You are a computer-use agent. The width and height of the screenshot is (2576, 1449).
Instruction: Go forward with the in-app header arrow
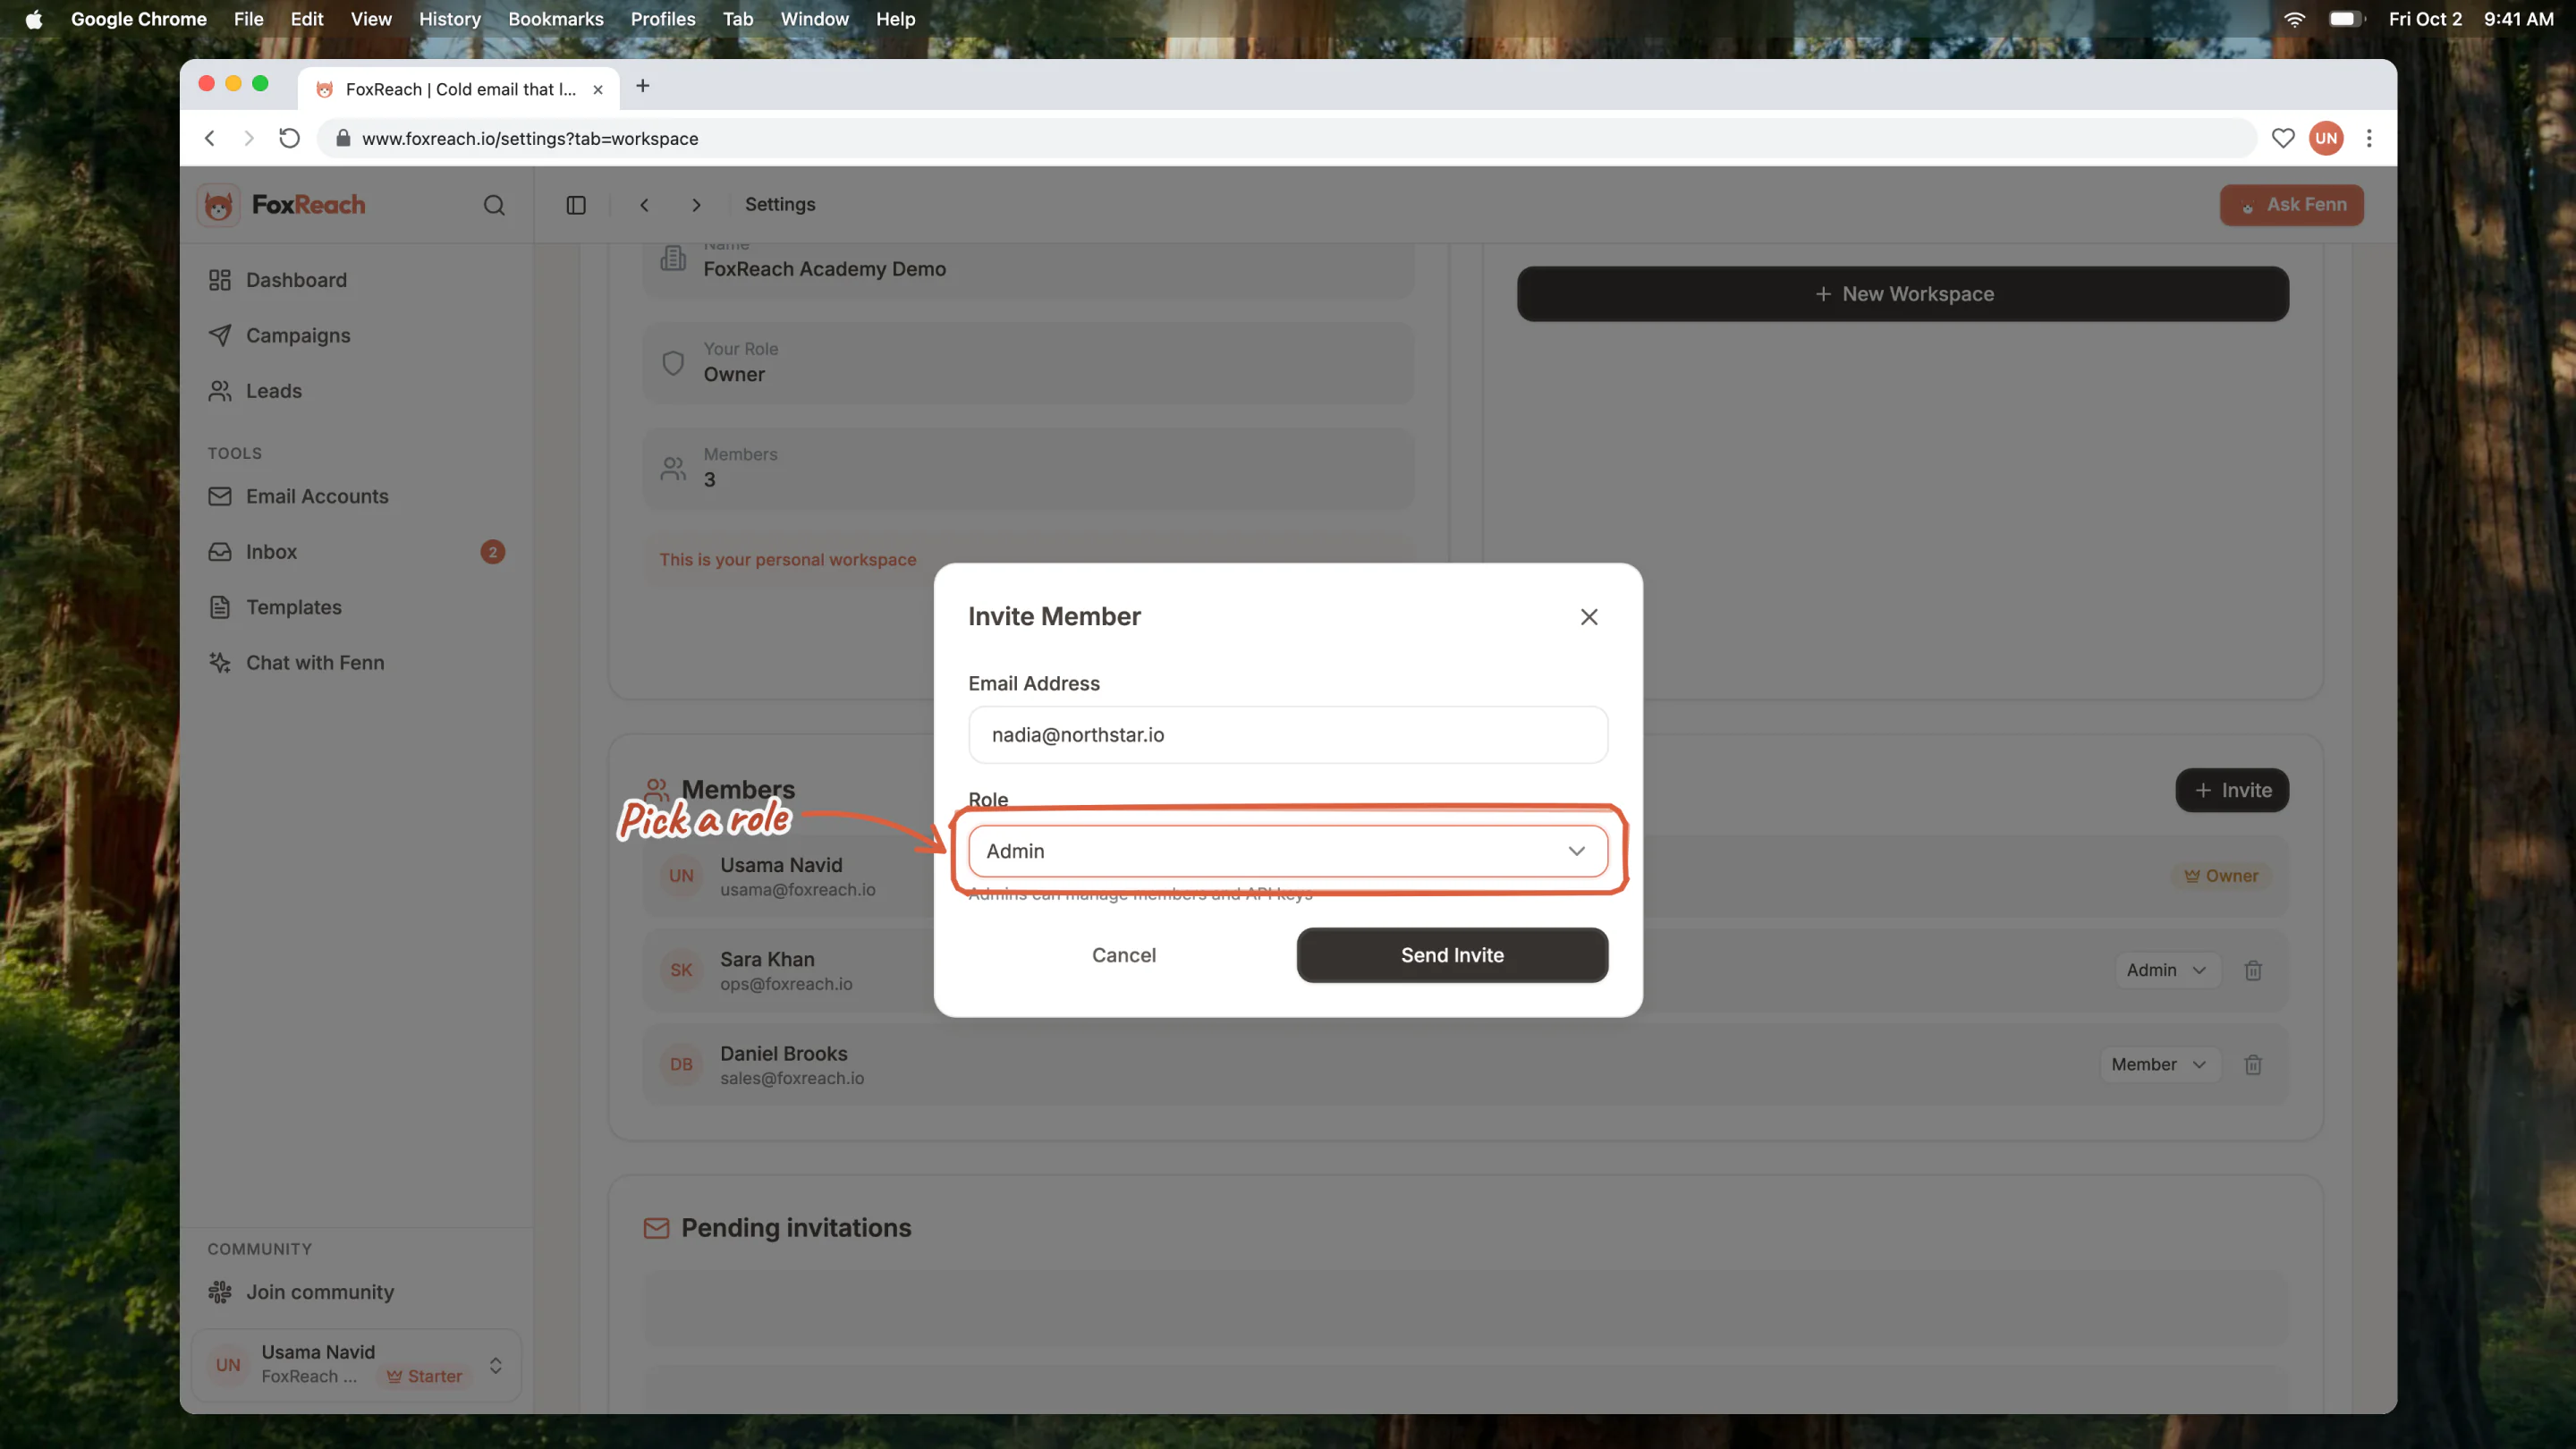click(697, 205)
